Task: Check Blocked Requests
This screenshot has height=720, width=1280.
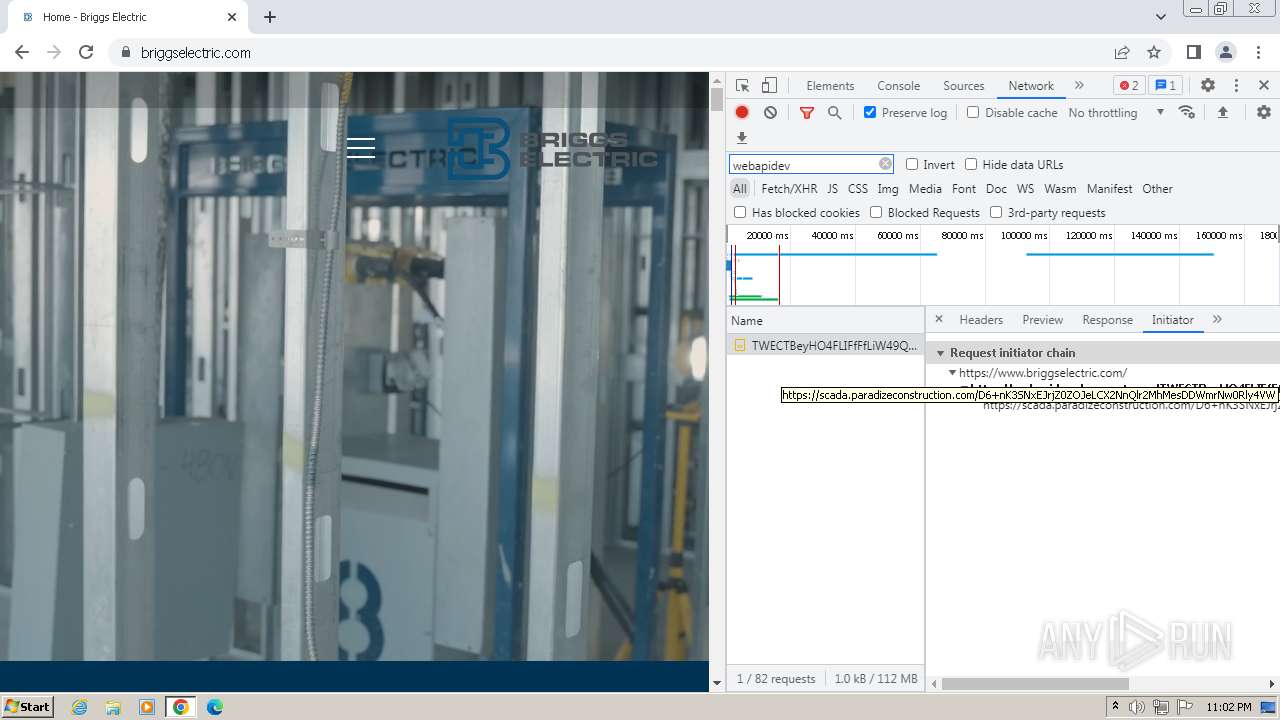Action: (876, 212)
